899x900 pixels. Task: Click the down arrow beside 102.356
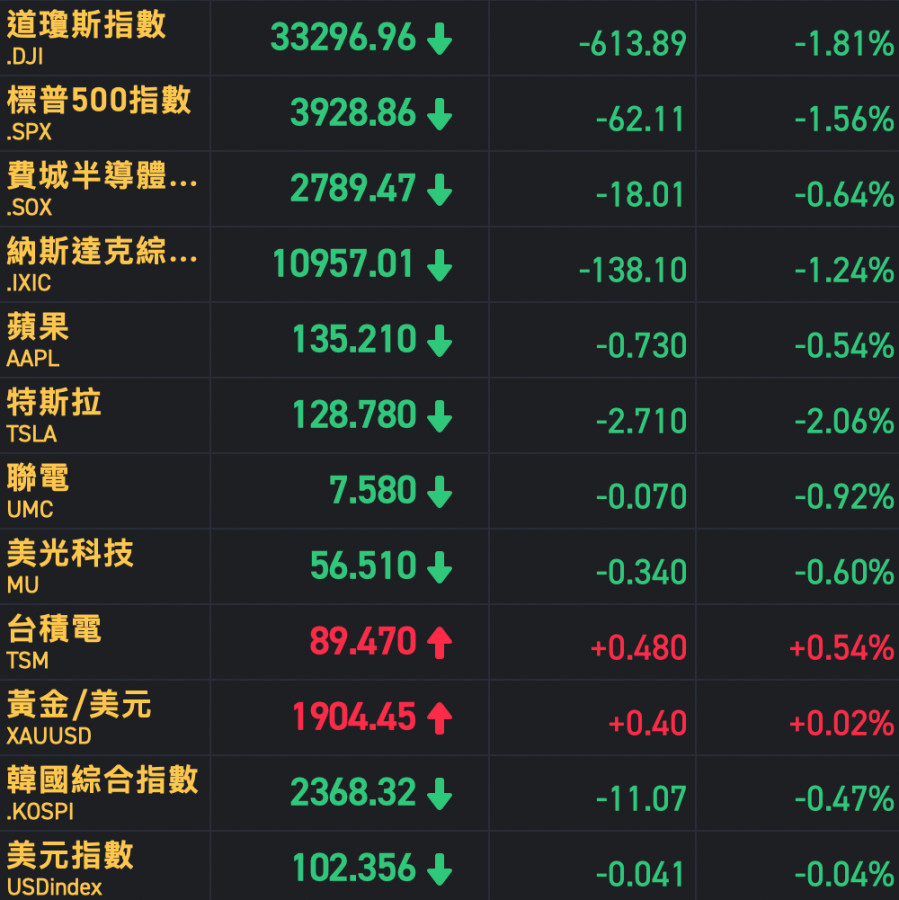pos(439,869)
